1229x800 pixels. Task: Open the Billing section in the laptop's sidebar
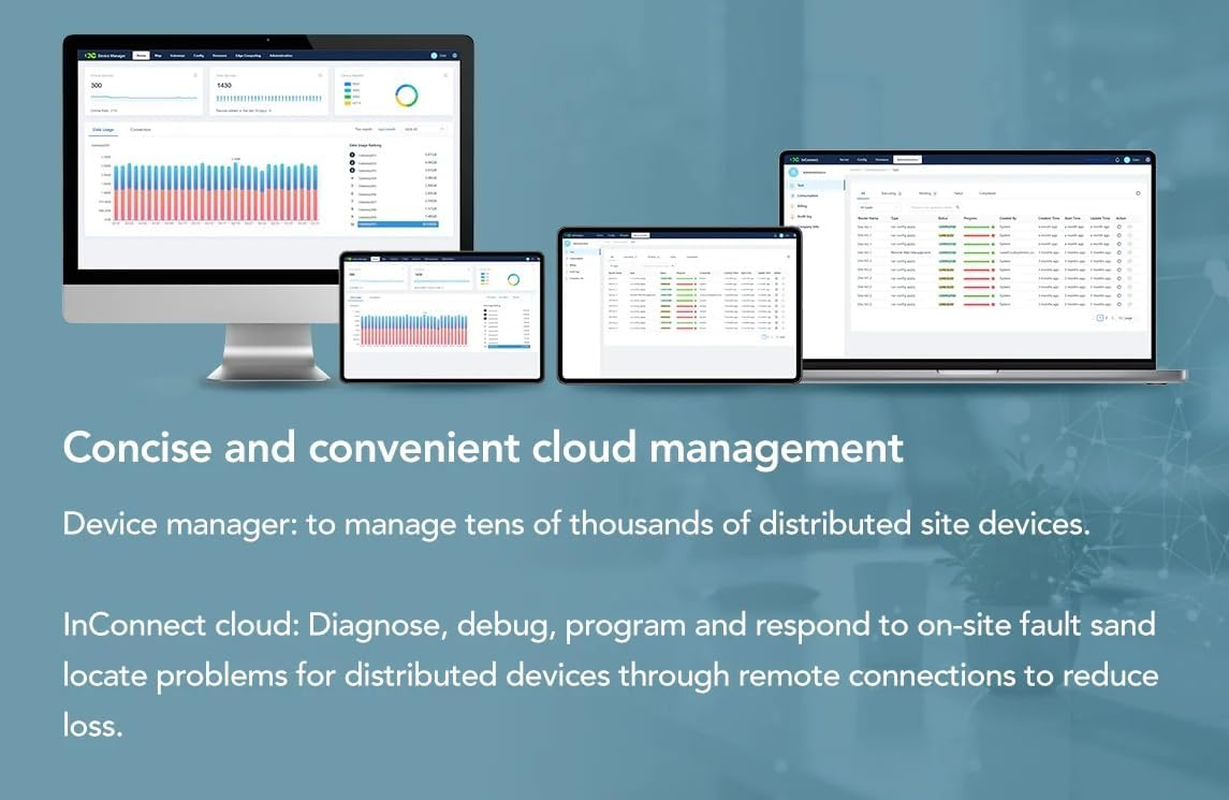(x=802, y=206)
